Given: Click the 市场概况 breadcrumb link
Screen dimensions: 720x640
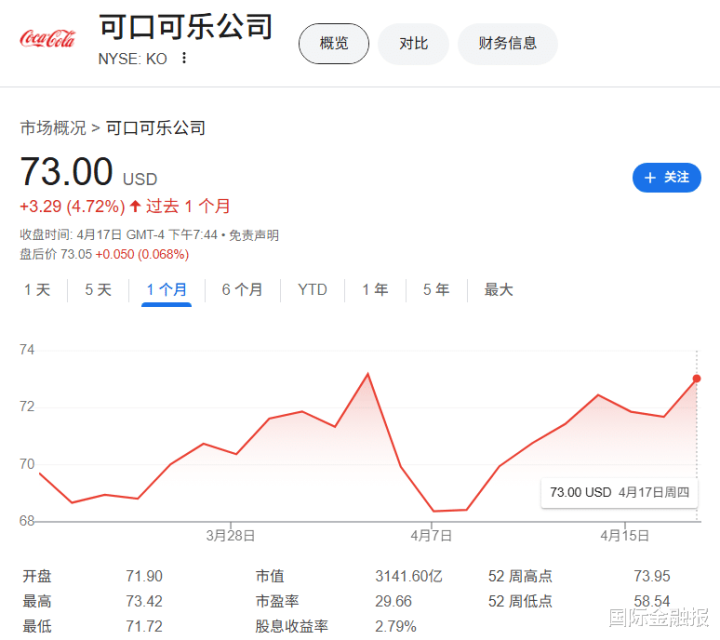Looking at the screenshot, I should tap(53, 128).
